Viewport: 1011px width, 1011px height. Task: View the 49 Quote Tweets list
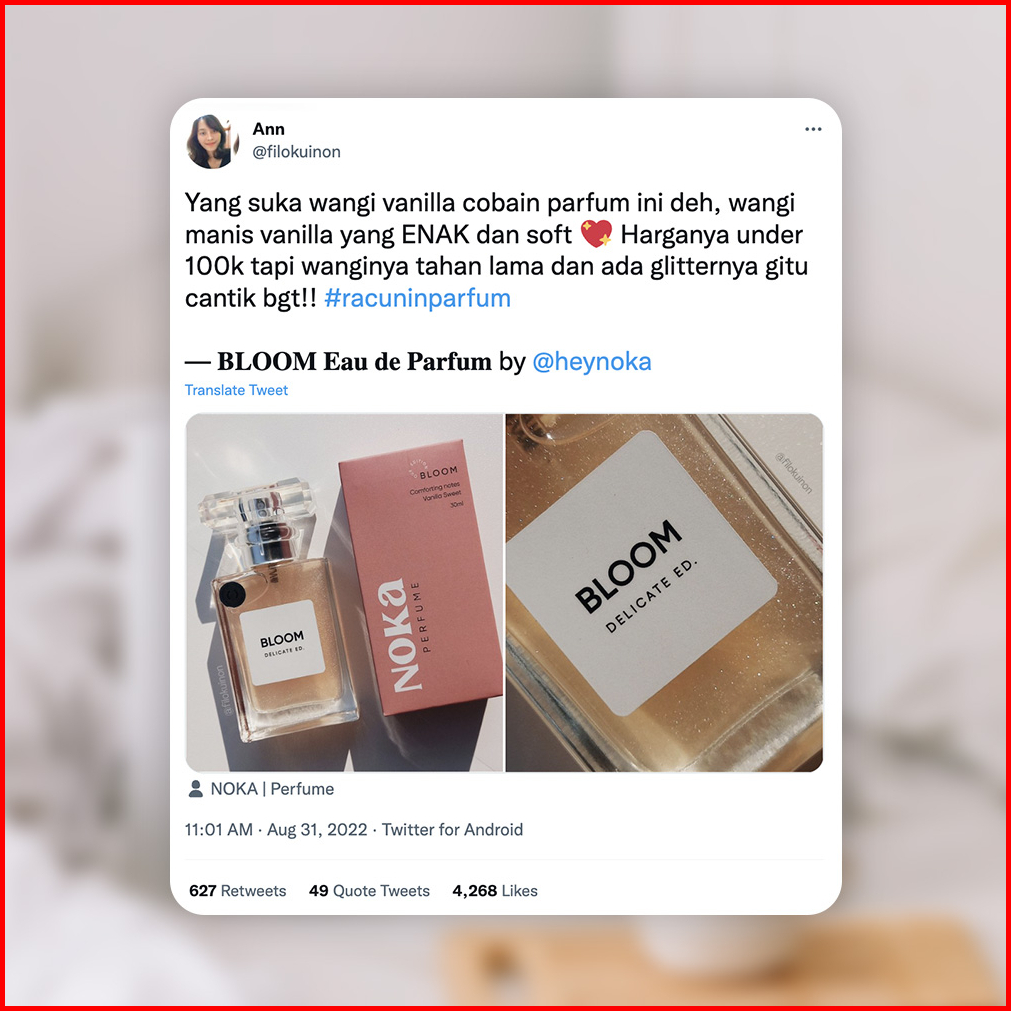tap(369, 891)
